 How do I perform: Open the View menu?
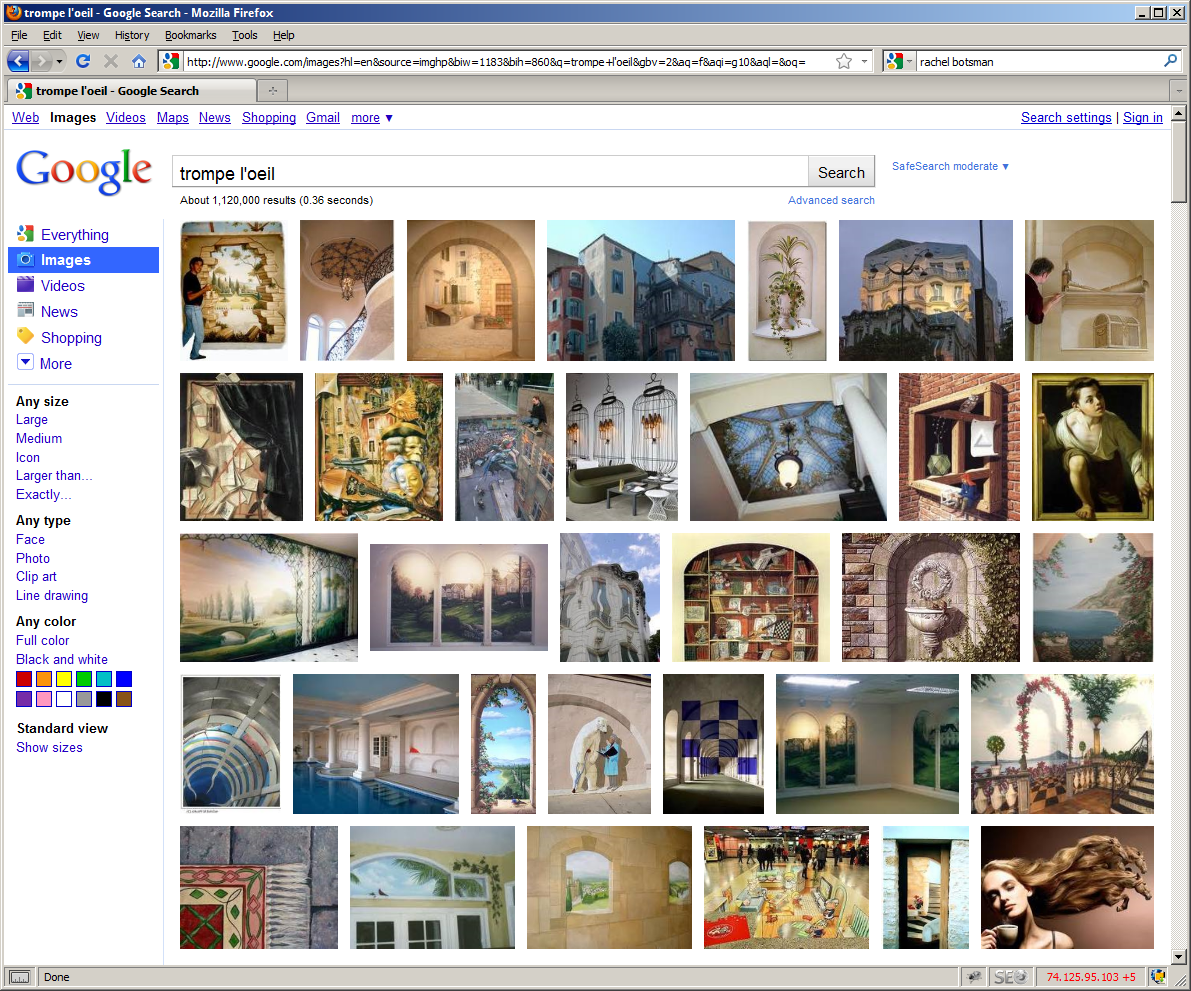coord(88,35)
